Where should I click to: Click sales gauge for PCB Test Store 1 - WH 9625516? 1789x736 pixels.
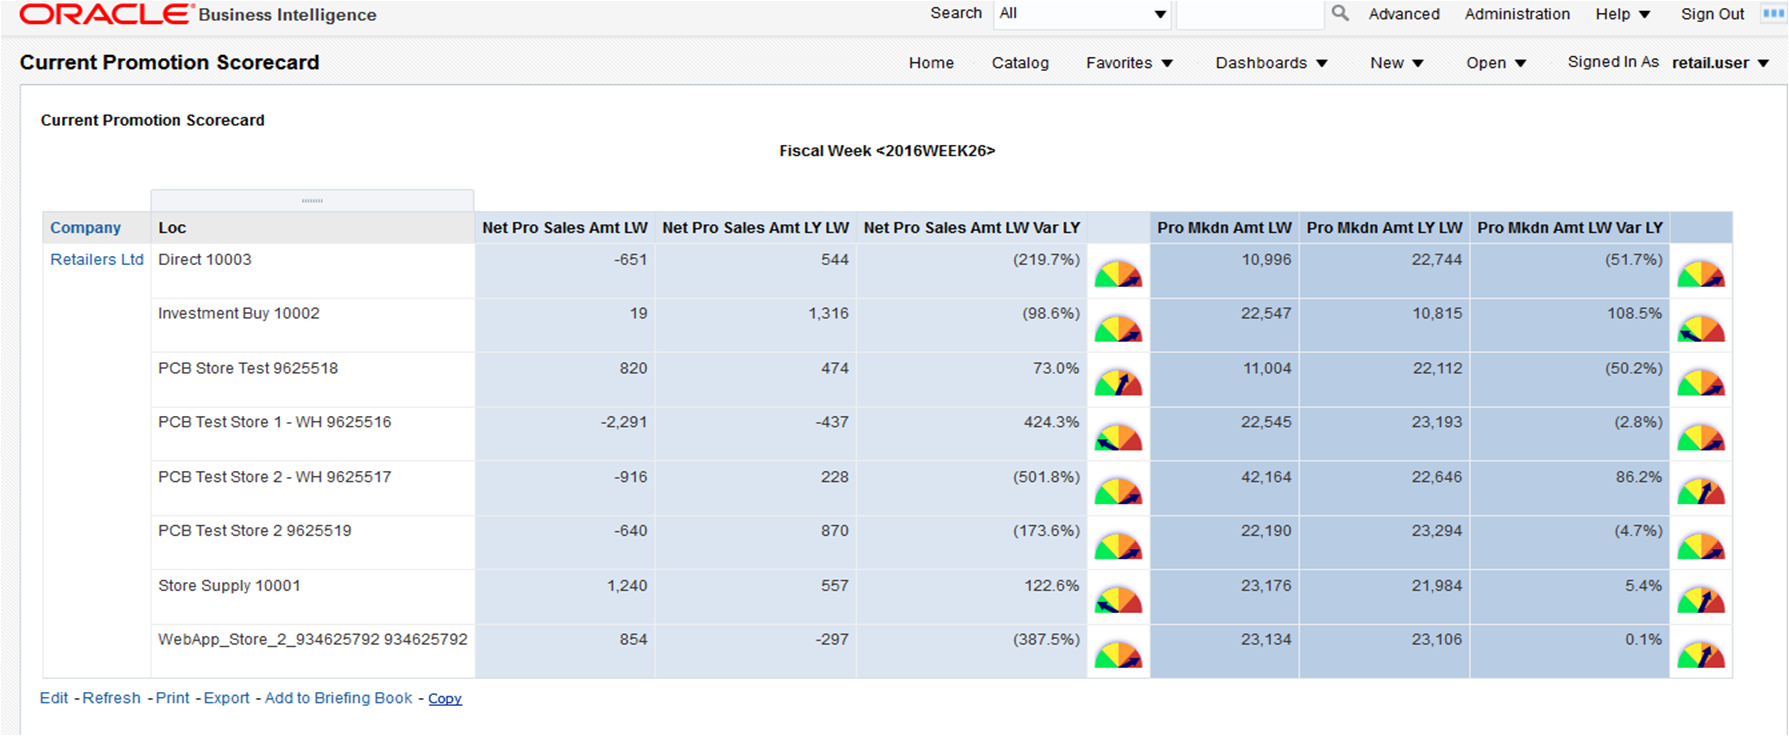coord(1118,437)
